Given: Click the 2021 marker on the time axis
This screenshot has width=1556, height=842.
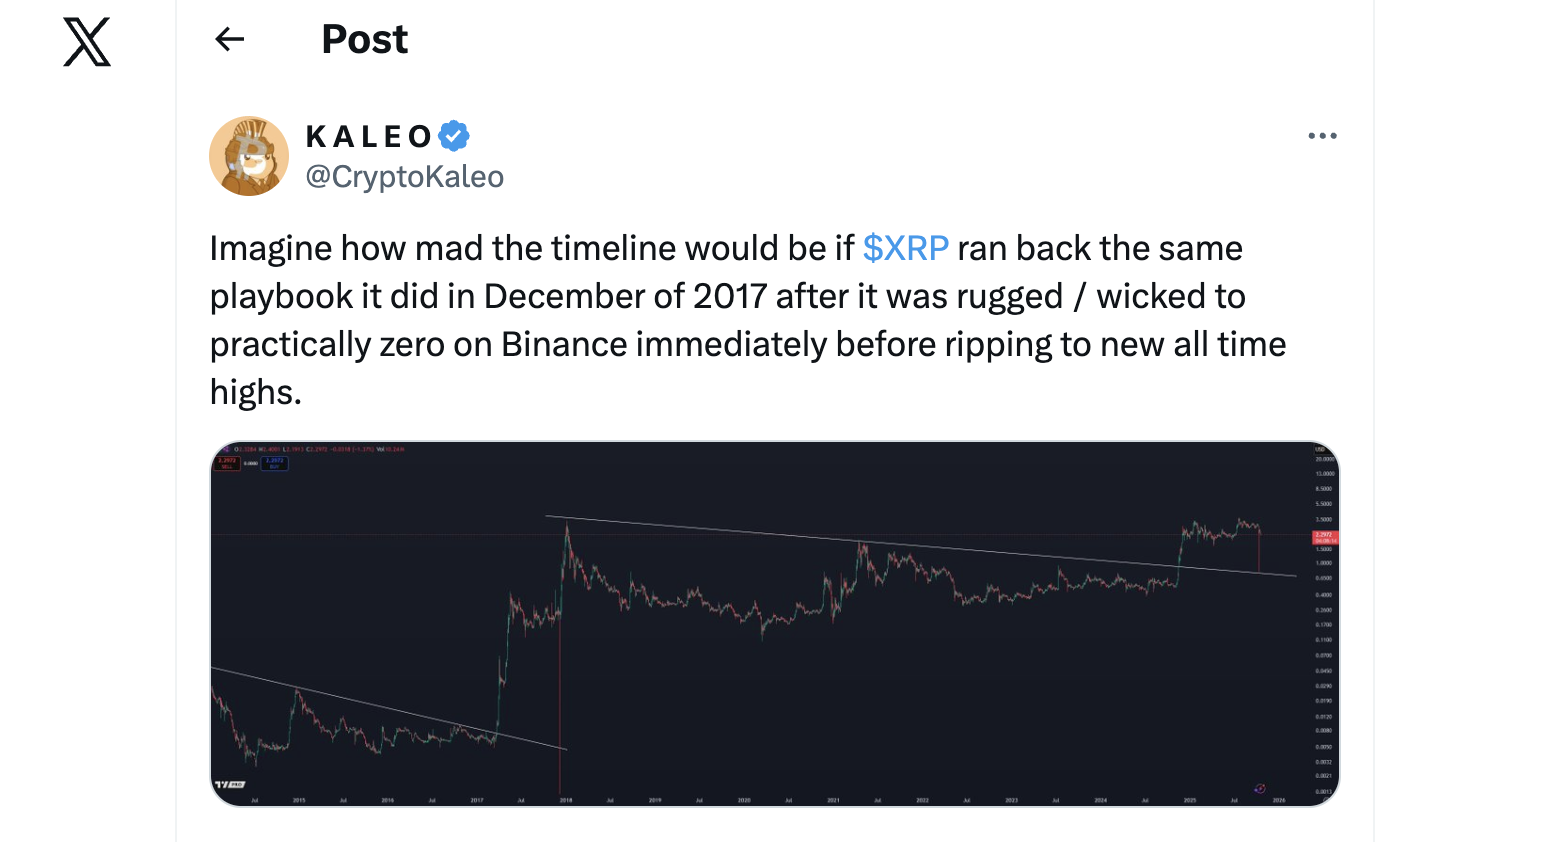Looking at the screenshot, I should (x=833, y=800).
